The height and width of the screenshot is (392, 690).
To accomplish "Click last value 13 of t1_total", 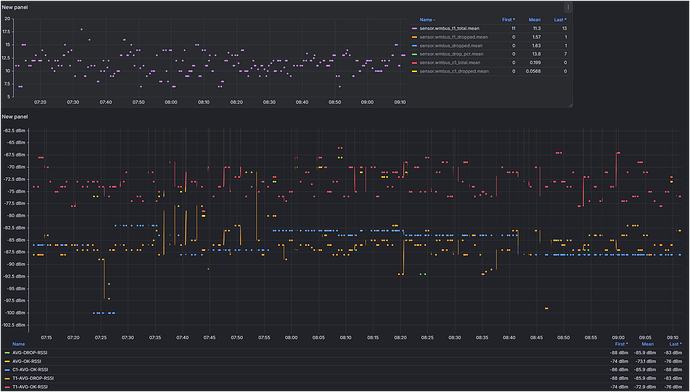I will (565, 29).
